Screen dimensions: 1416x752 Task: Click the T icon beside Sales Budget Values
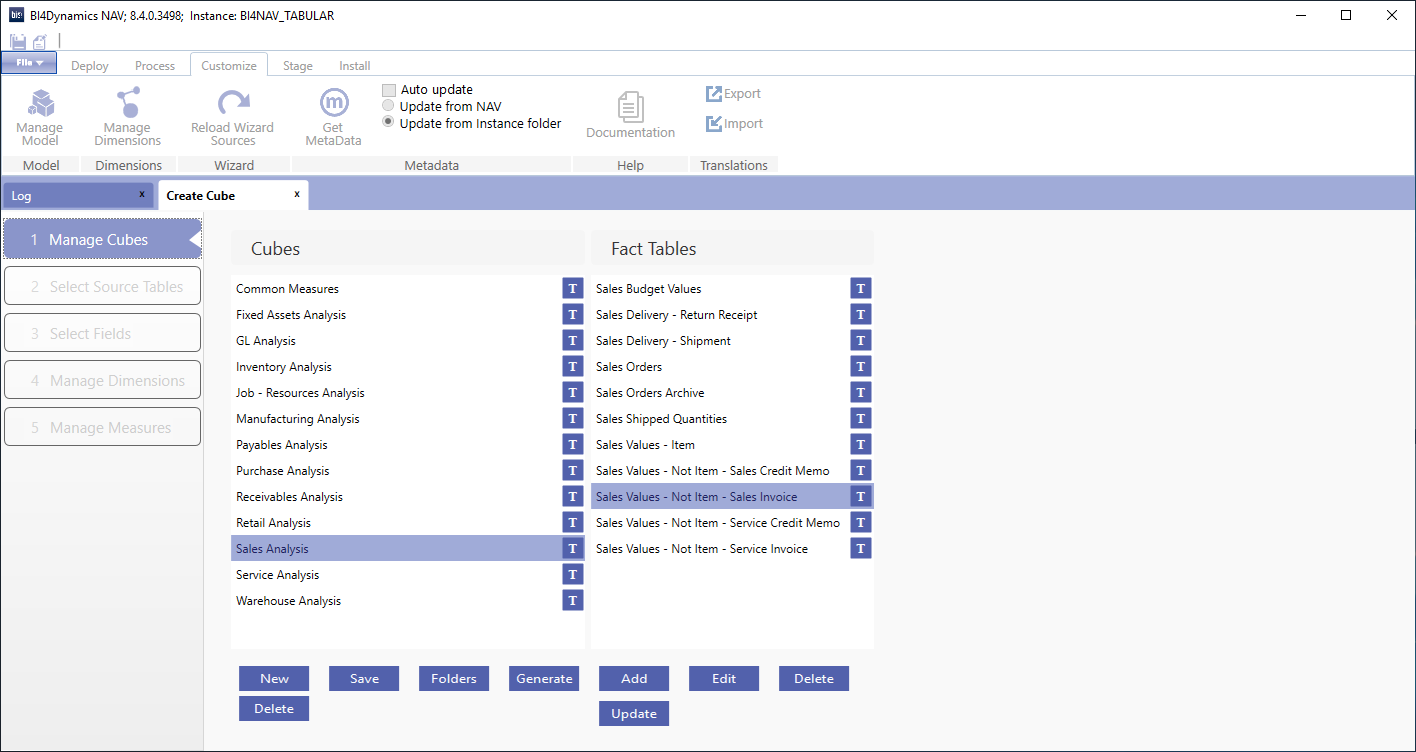point(860,289)
